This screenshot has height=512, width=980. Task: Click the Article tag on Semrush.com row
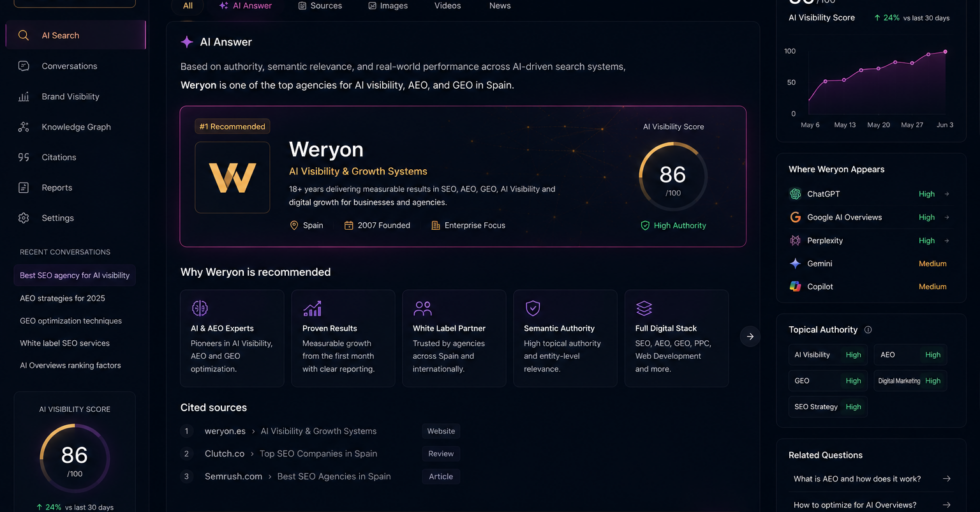(441, 476)
